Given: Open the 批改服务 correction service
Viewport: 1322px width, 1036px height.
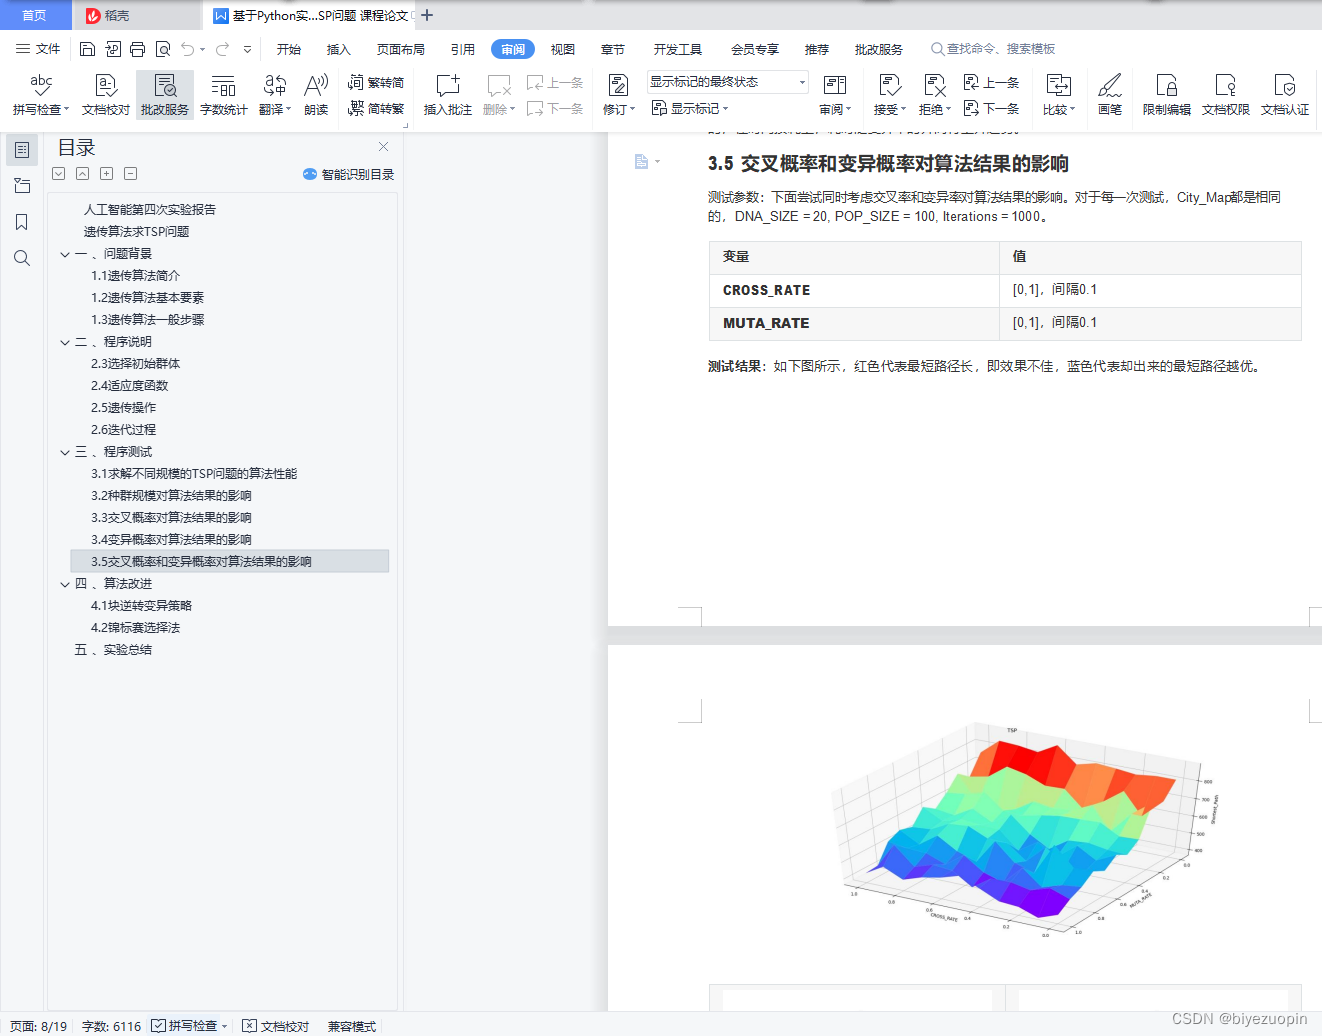Looking at the screenshot, I should coord(165,95).
